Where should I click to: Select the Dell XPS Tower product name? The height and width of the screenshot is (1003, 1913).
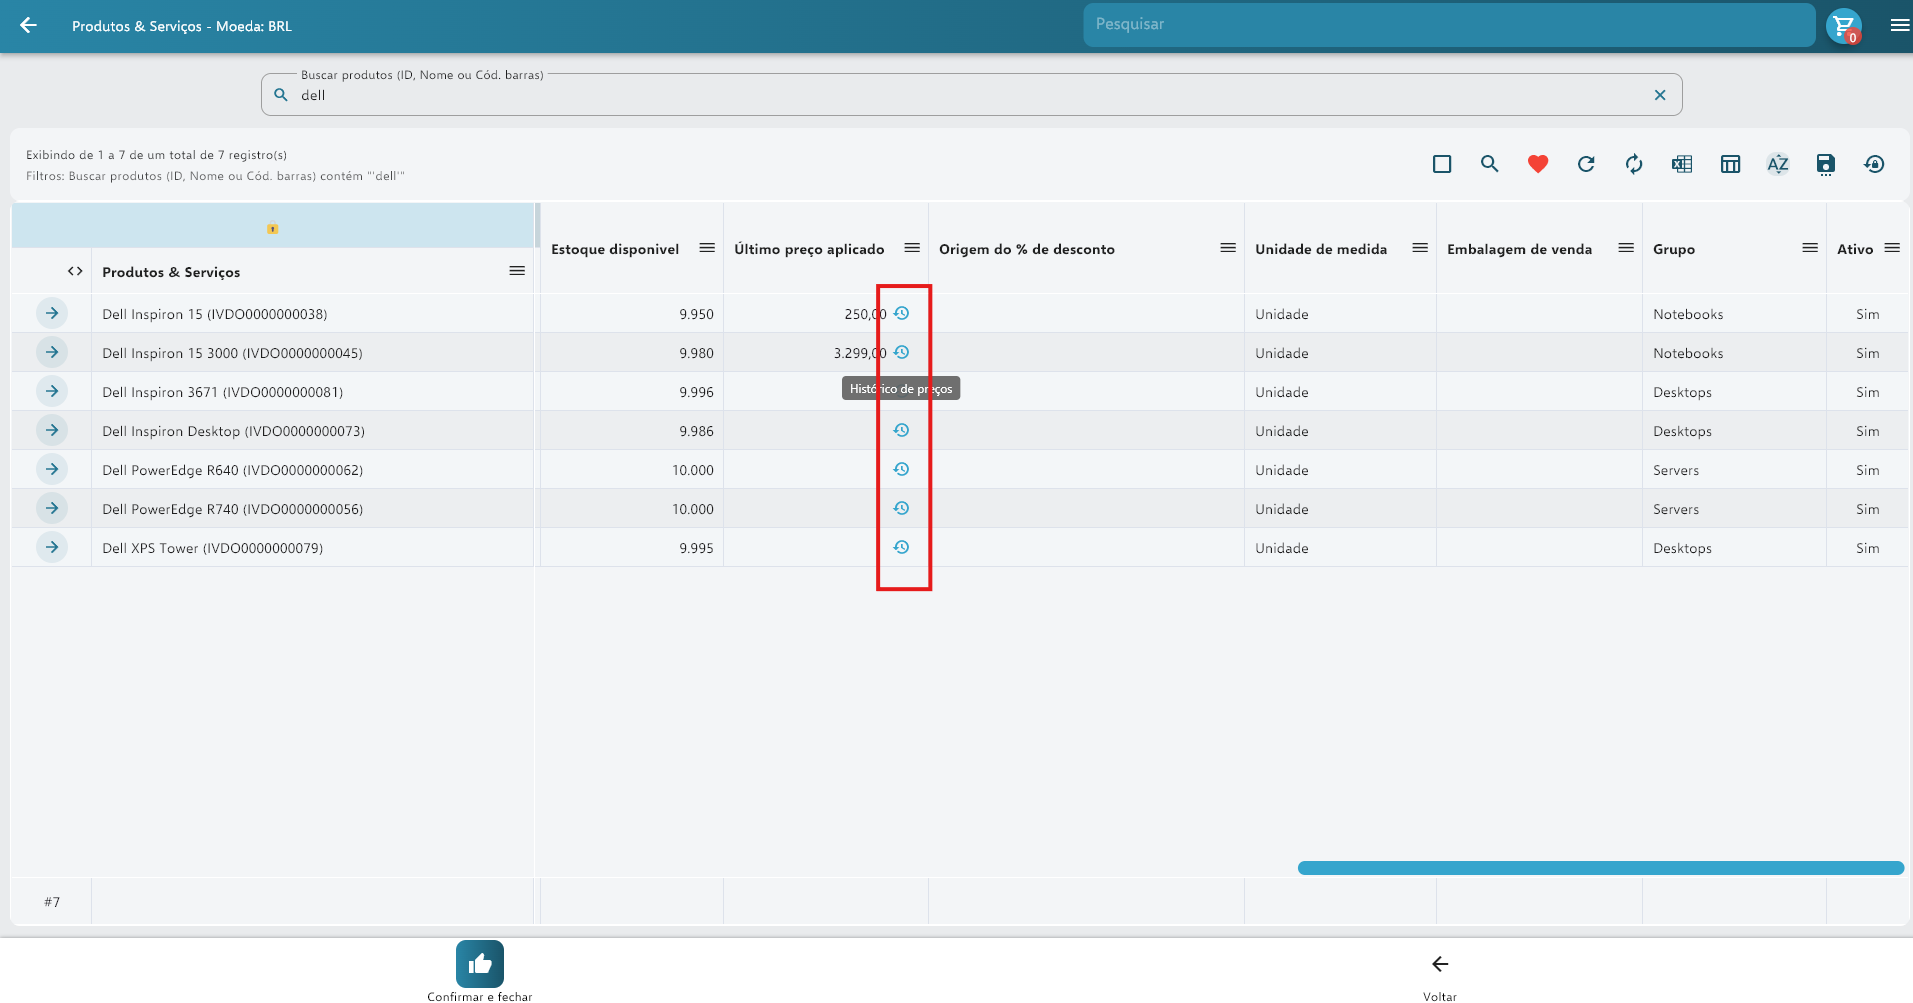(x=212, y=548)
